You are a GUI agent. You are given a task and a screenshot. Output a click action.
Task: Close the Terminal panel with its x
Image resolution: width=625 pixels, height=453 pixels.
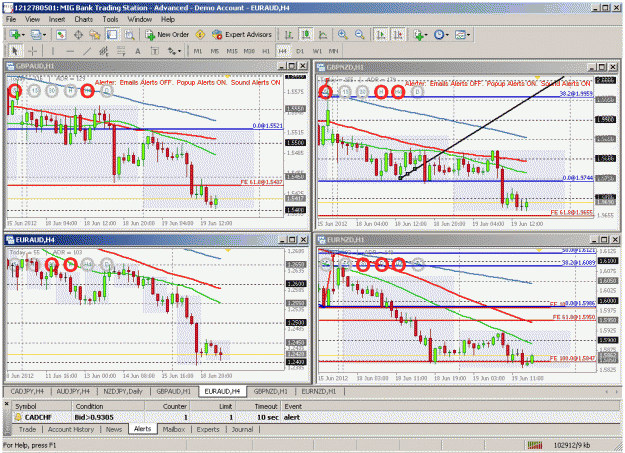(6, 404)
